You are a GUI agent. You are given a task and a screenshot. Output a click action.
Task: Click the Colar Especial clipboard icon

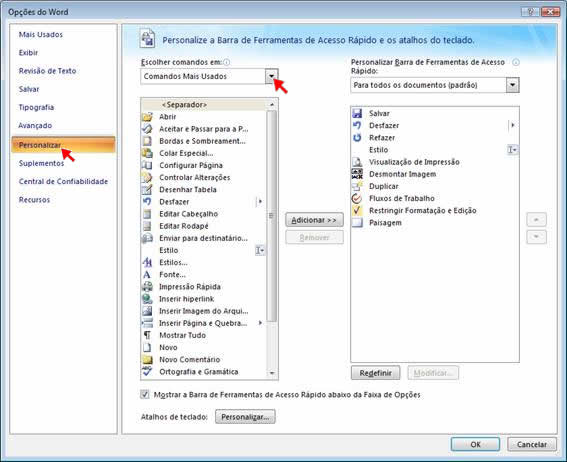pos(147,153)
